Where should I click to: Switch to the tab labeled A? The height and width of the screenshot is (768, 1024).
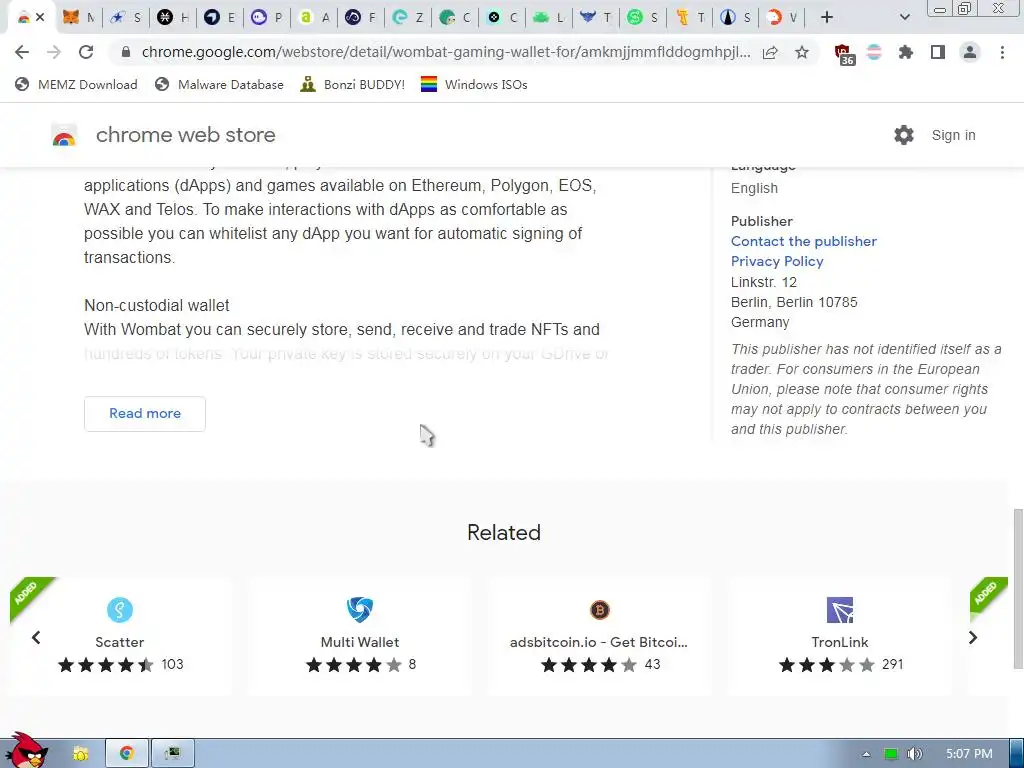tap(313, 18)
